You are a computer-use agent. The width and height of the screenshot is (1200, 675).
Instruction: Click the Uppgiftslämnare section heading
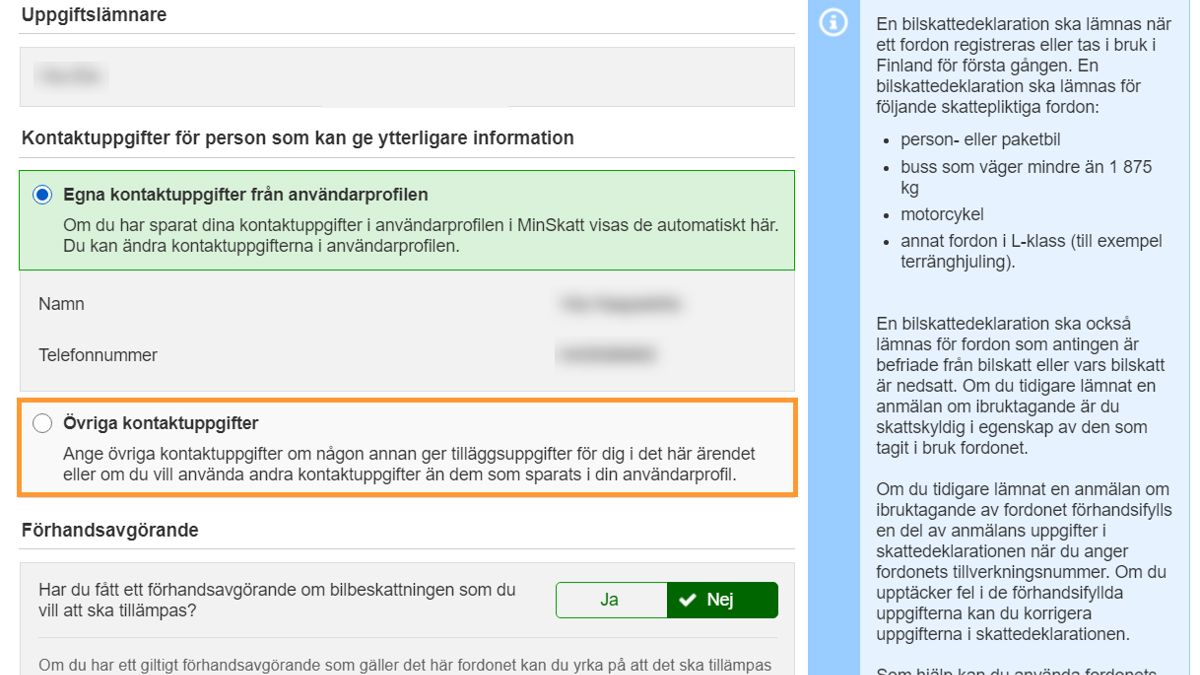[94, 15]
